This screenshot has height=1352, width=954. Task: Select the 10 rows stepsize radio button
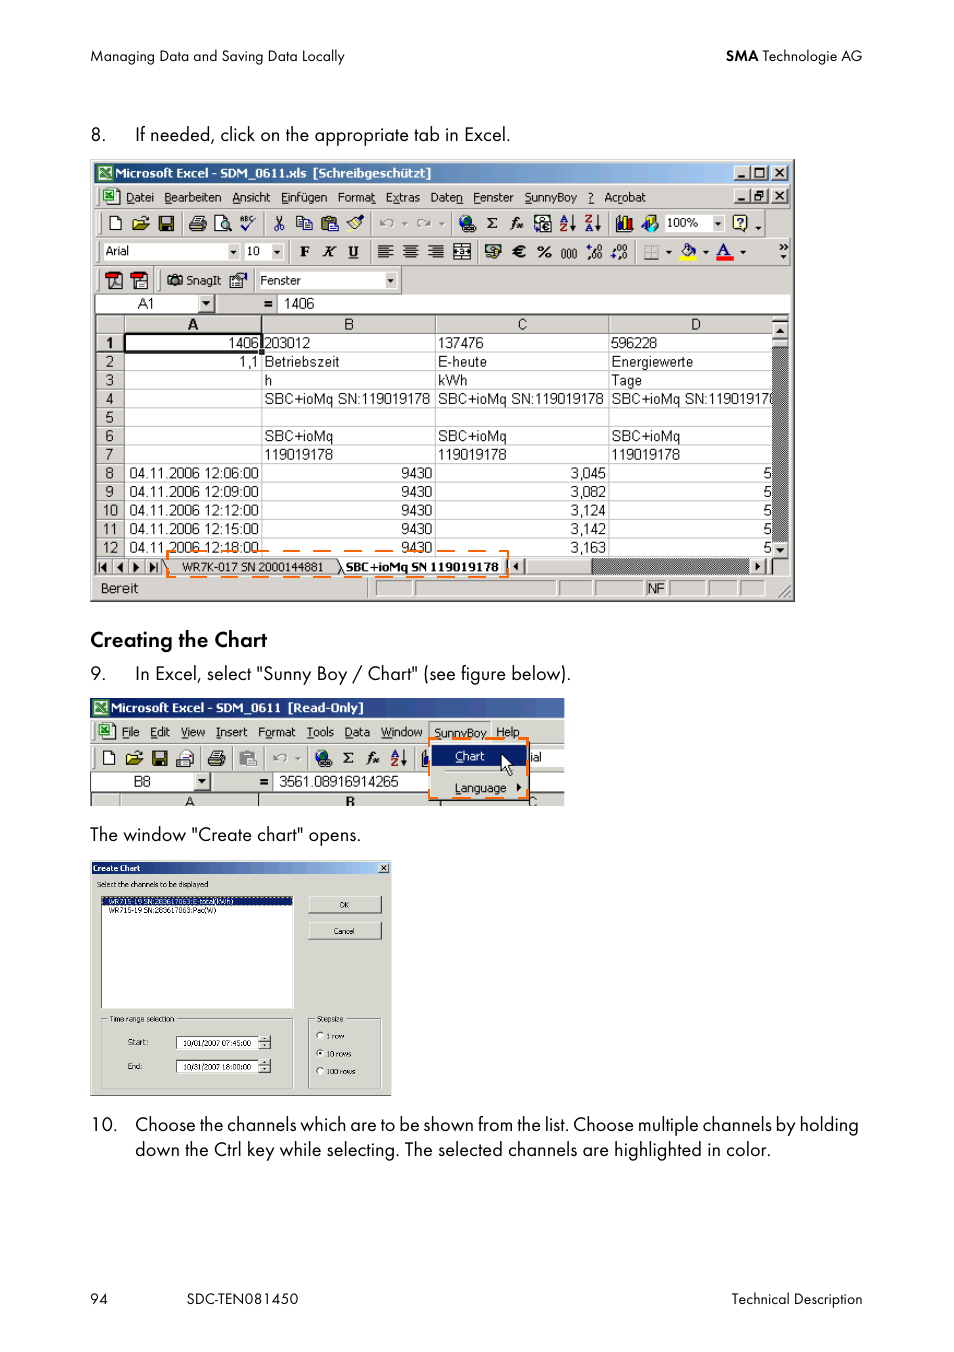coord(320,1053)
